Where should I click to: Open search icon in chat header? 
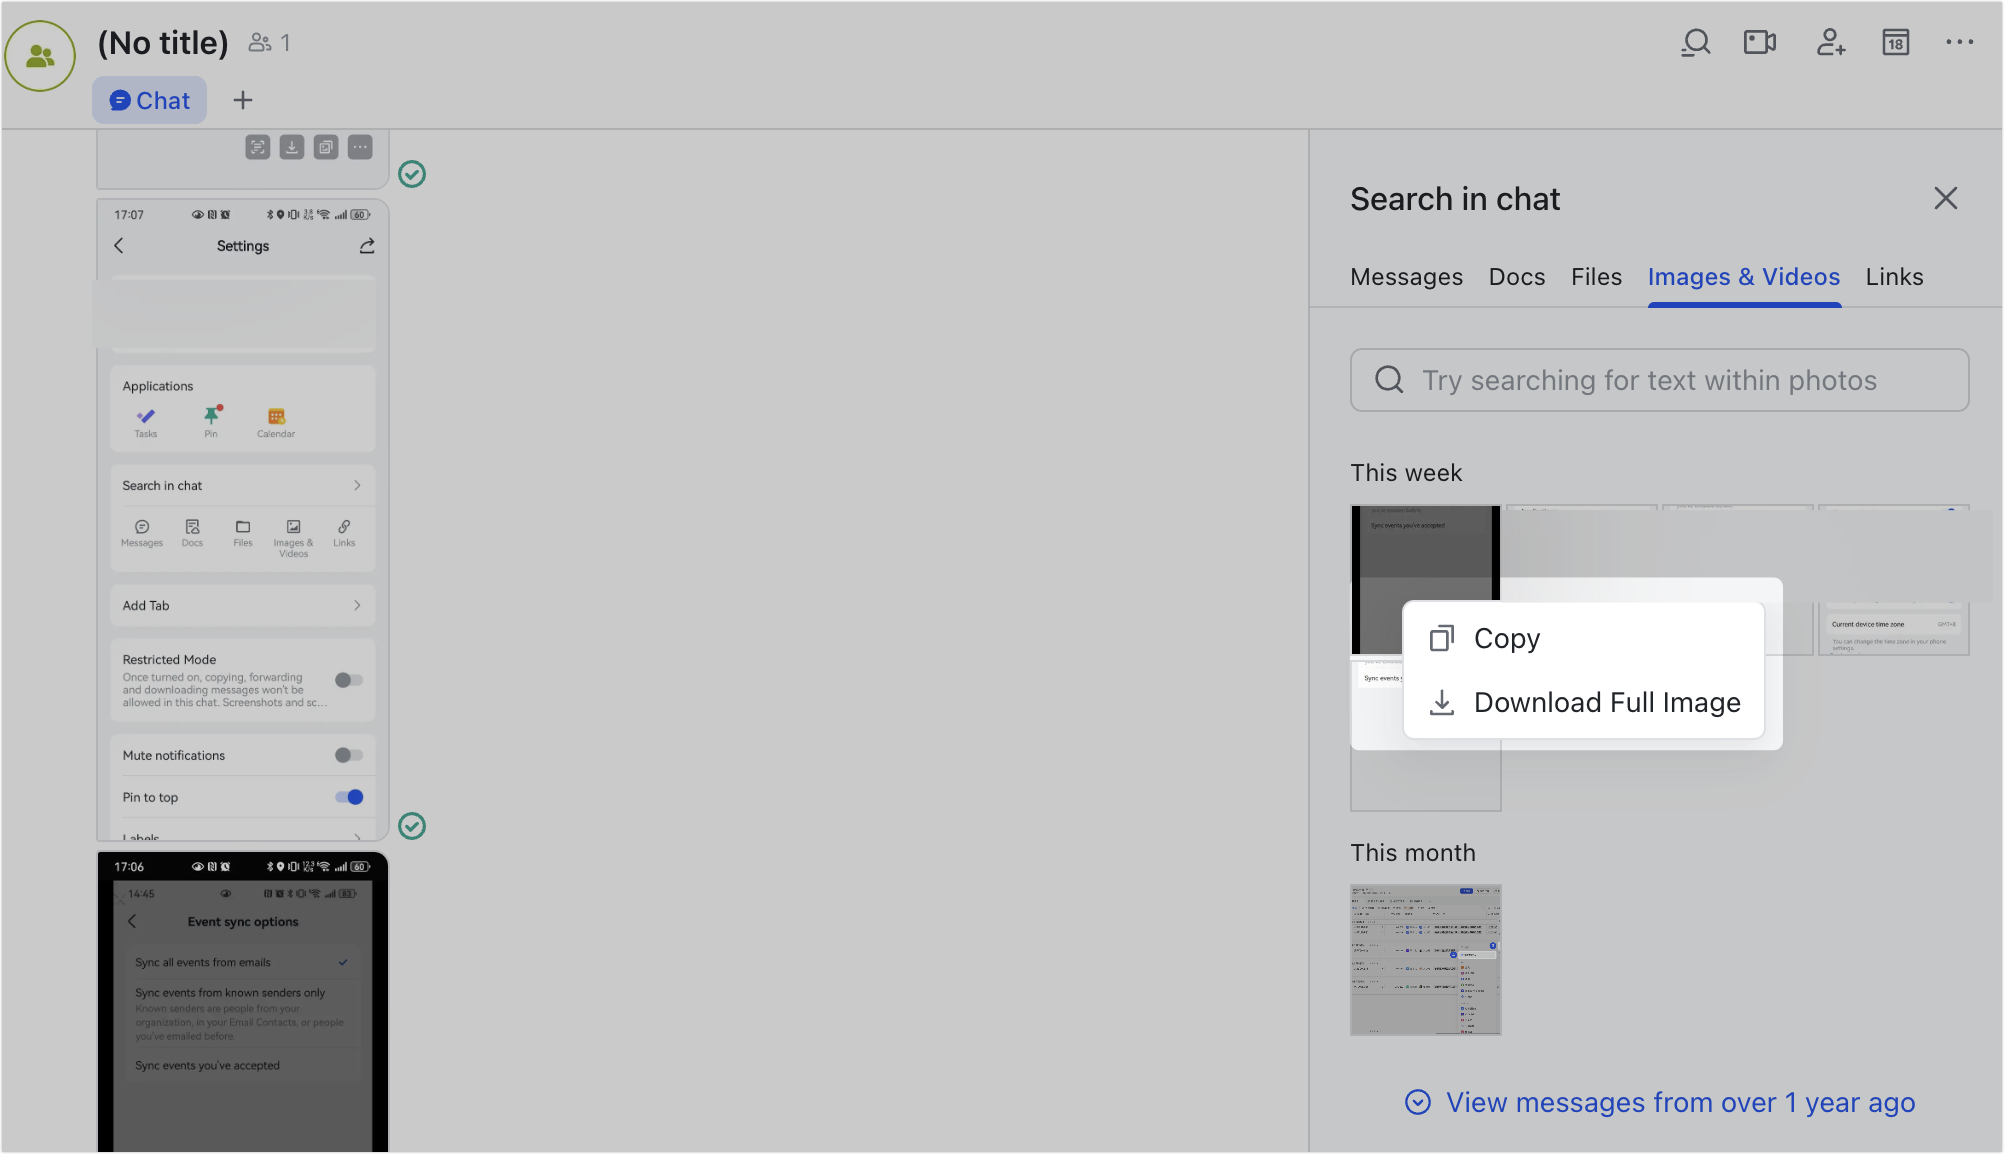pos(1695,43)
